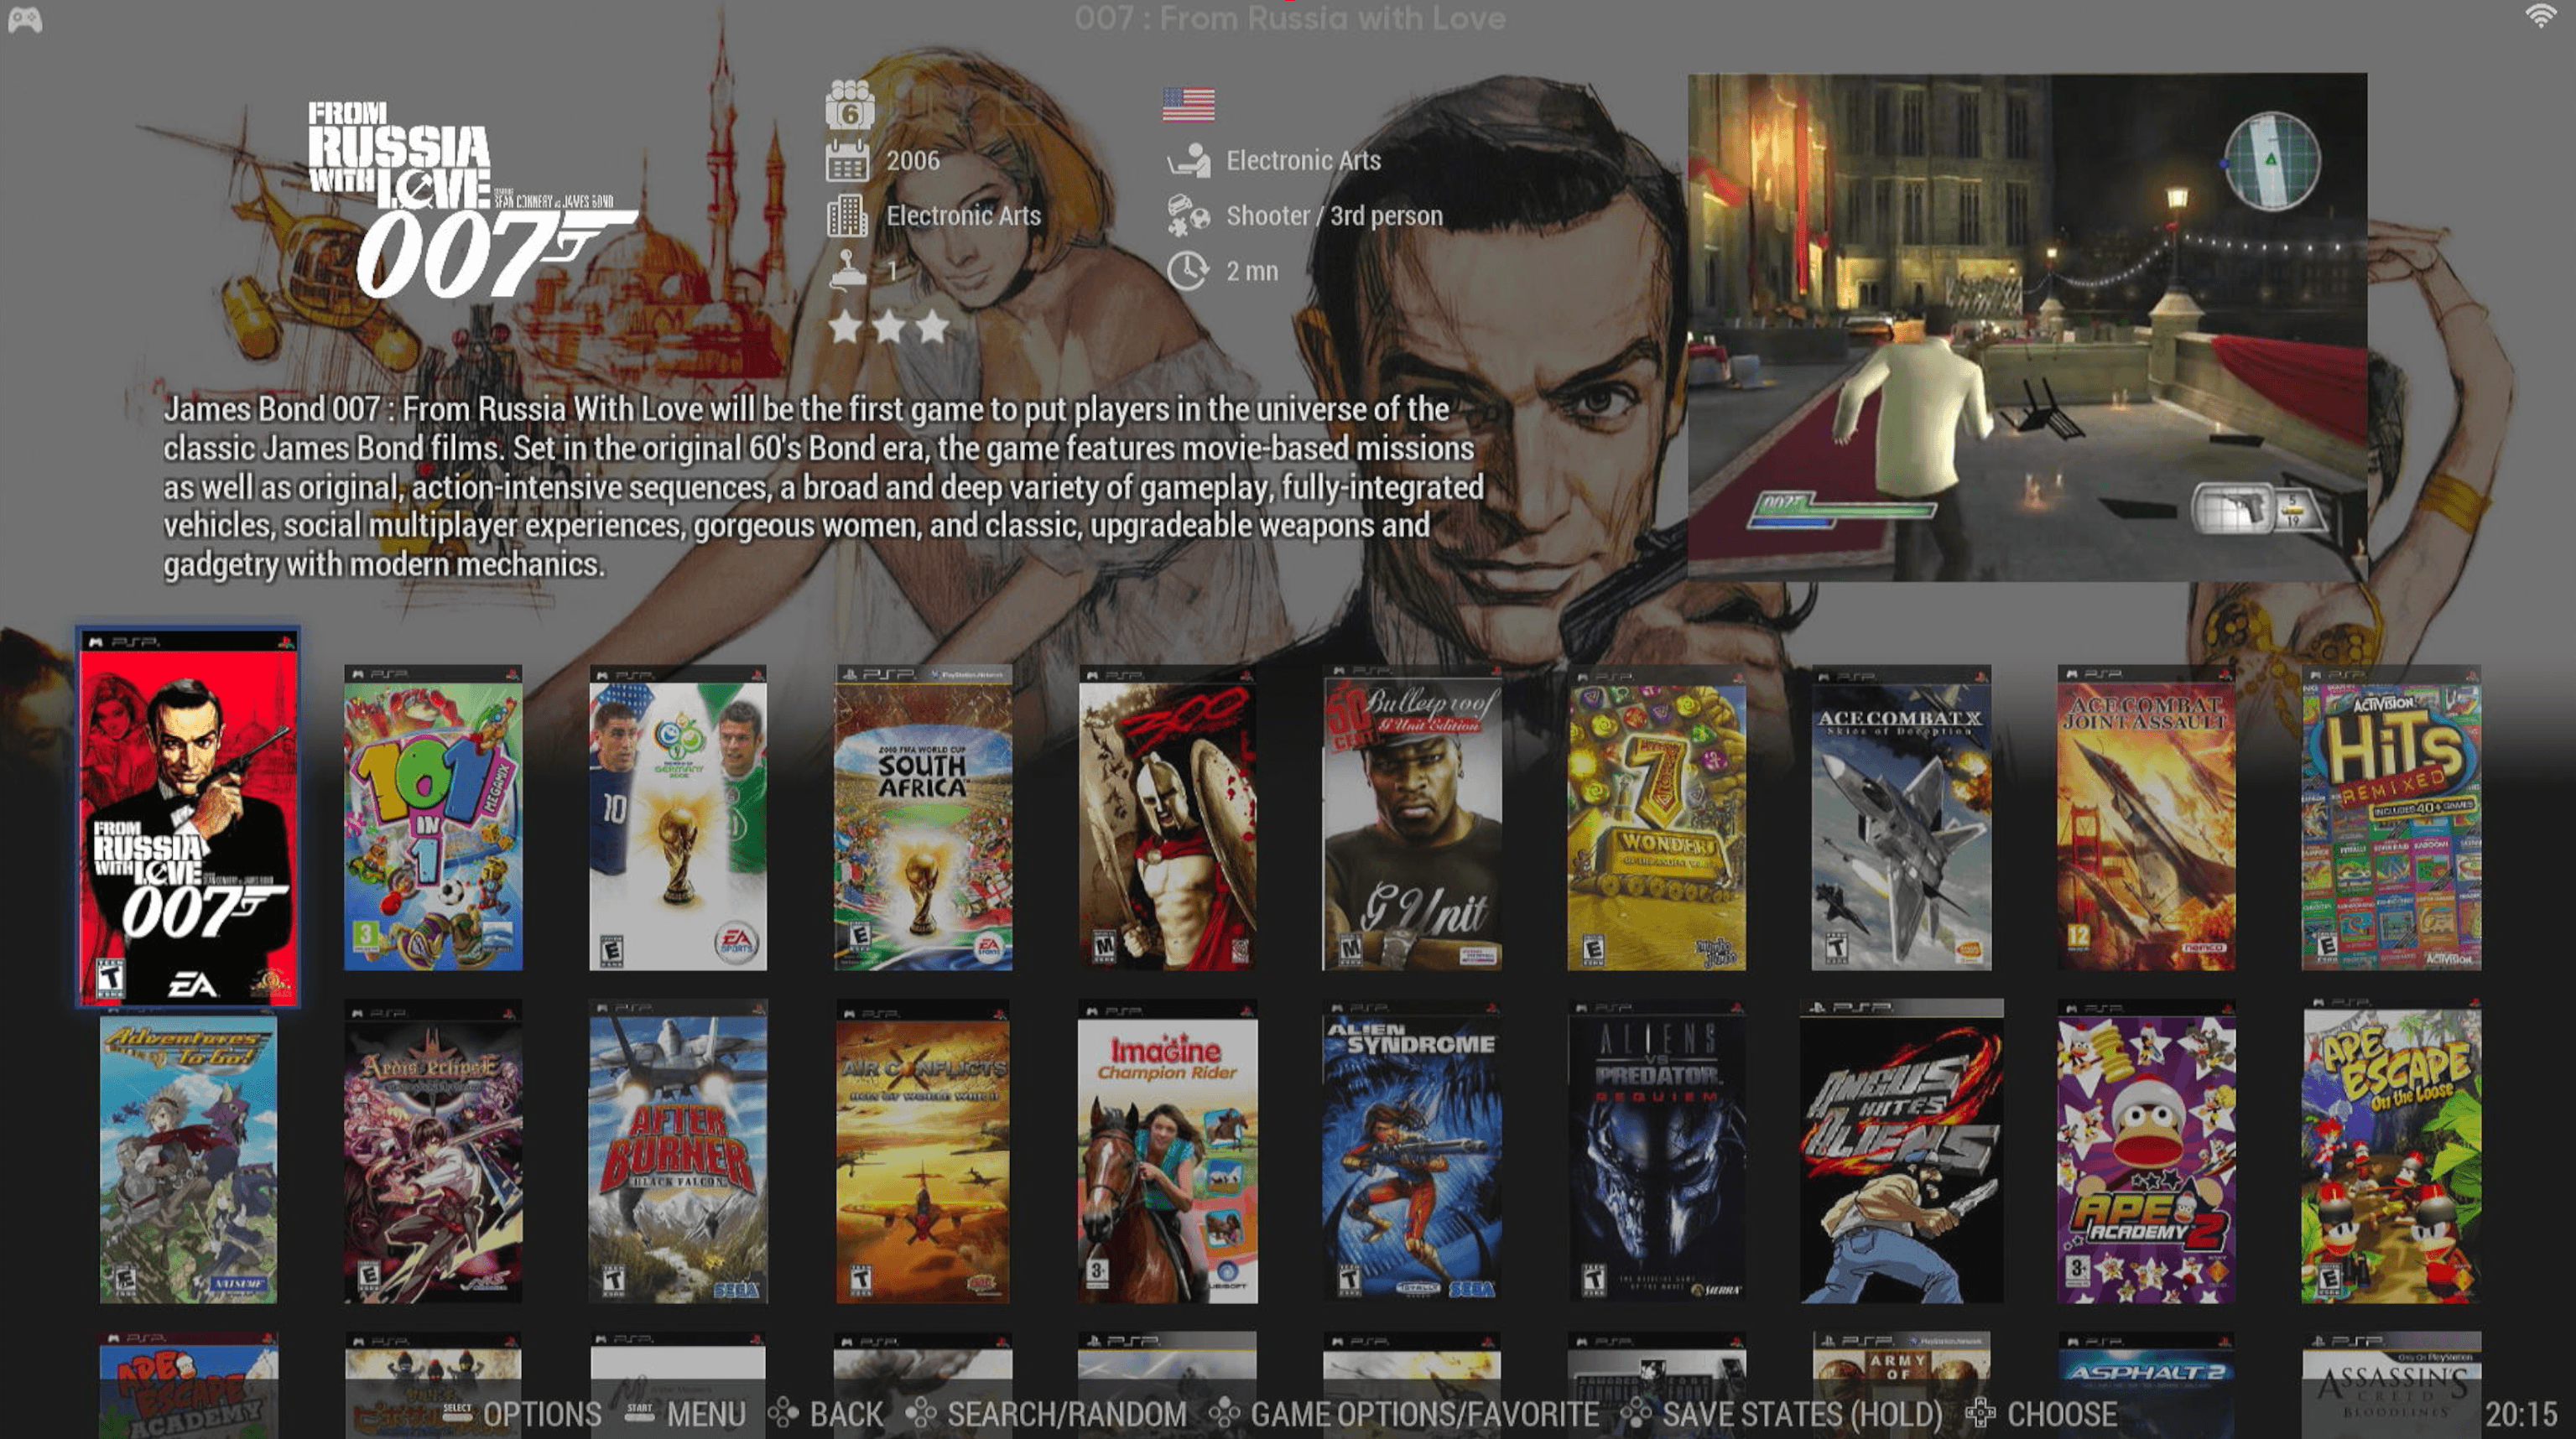Select the 101-in-1 Megamix cover
The height and width of the screenshot is (1439, 2576).
[433, 817]
